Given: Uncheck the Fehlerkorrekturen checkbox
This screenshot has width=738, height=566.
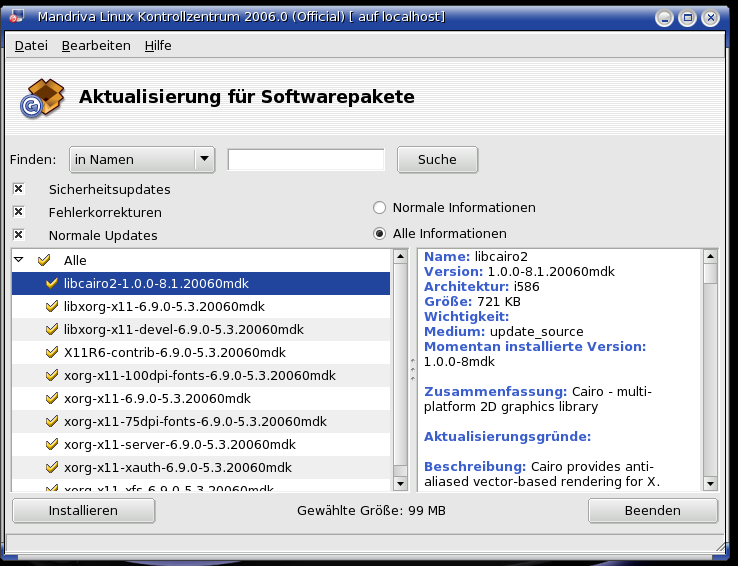Looking at the screenshot, I should click(18, 212).
